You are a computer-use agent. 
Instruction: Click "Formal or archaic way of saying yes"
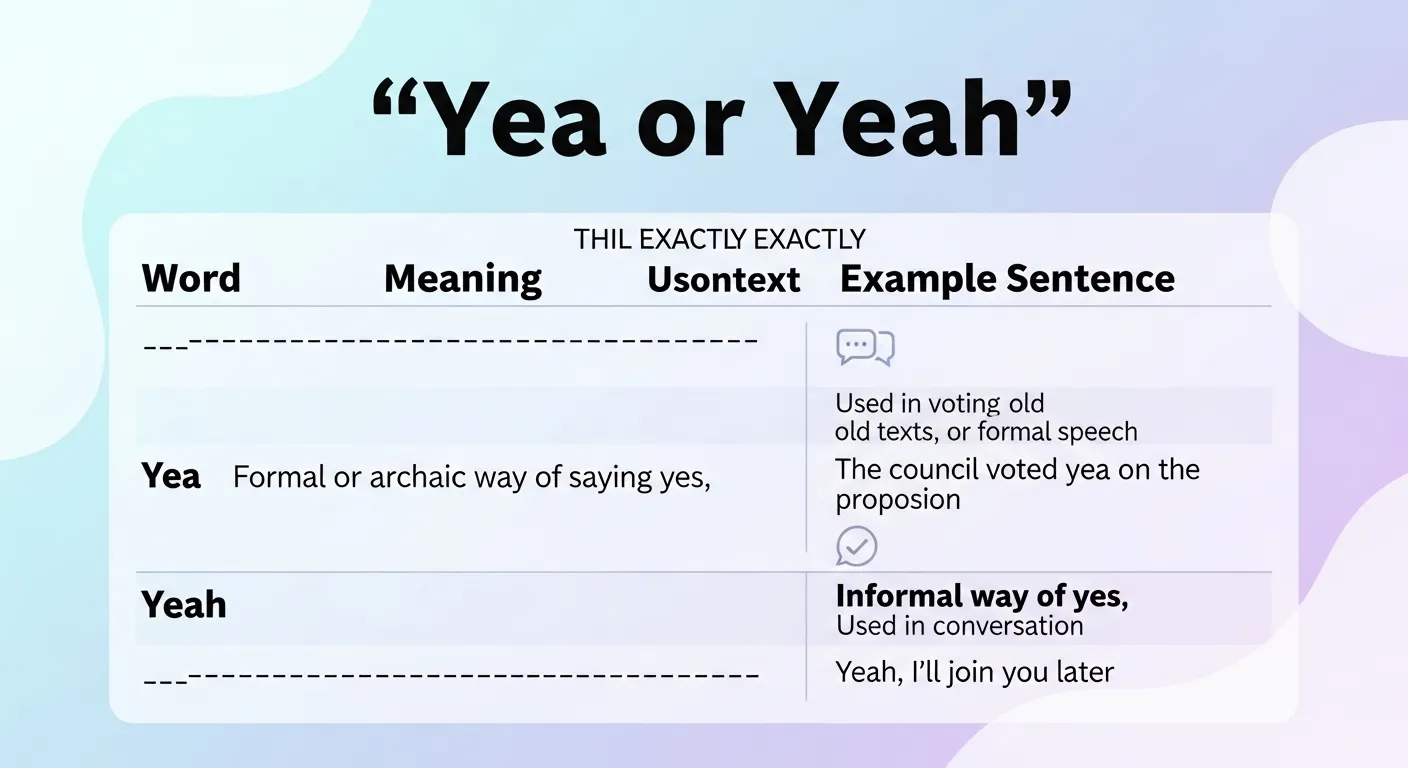(471, 477)
